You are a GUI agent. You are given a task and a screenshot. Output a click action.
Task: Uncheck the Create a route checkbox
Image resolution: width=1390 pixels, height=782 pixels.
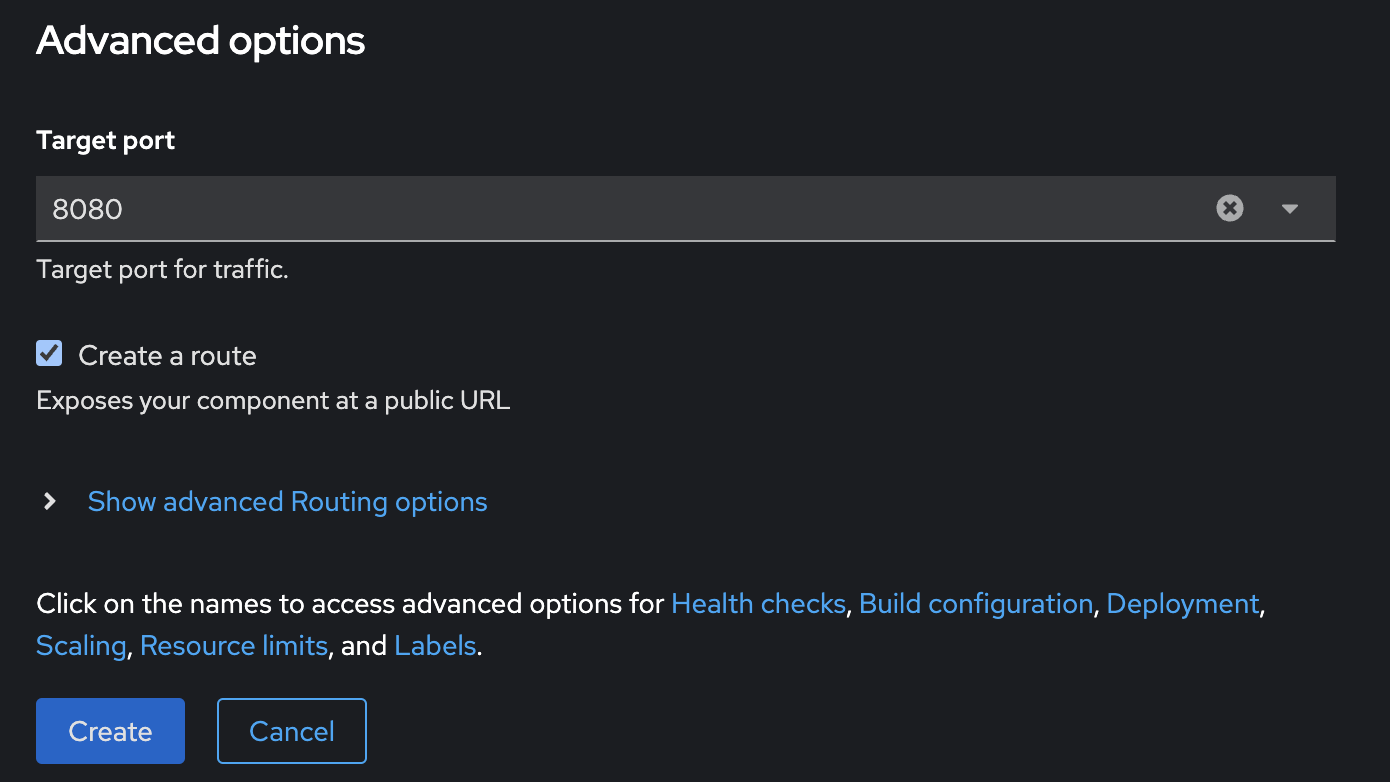click(x=49, y=353)
